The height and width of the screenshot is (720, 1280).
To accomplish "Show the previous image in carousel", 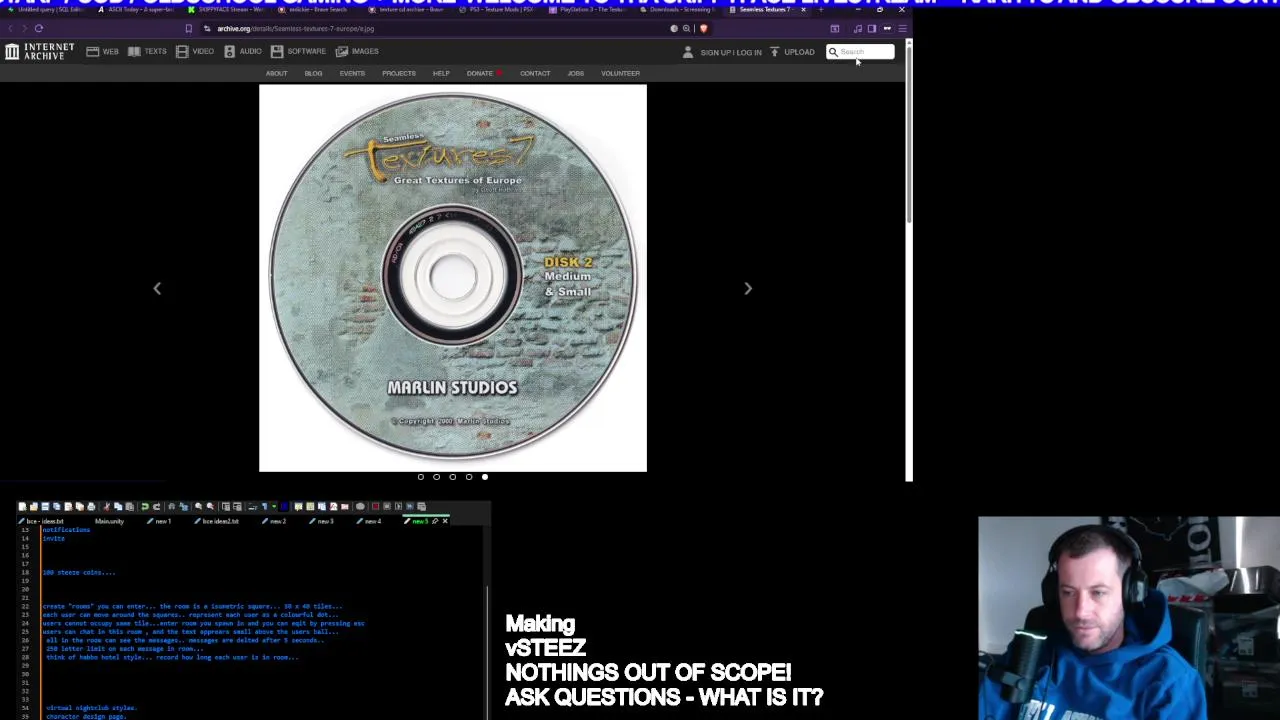I will (x=157, y=288).
